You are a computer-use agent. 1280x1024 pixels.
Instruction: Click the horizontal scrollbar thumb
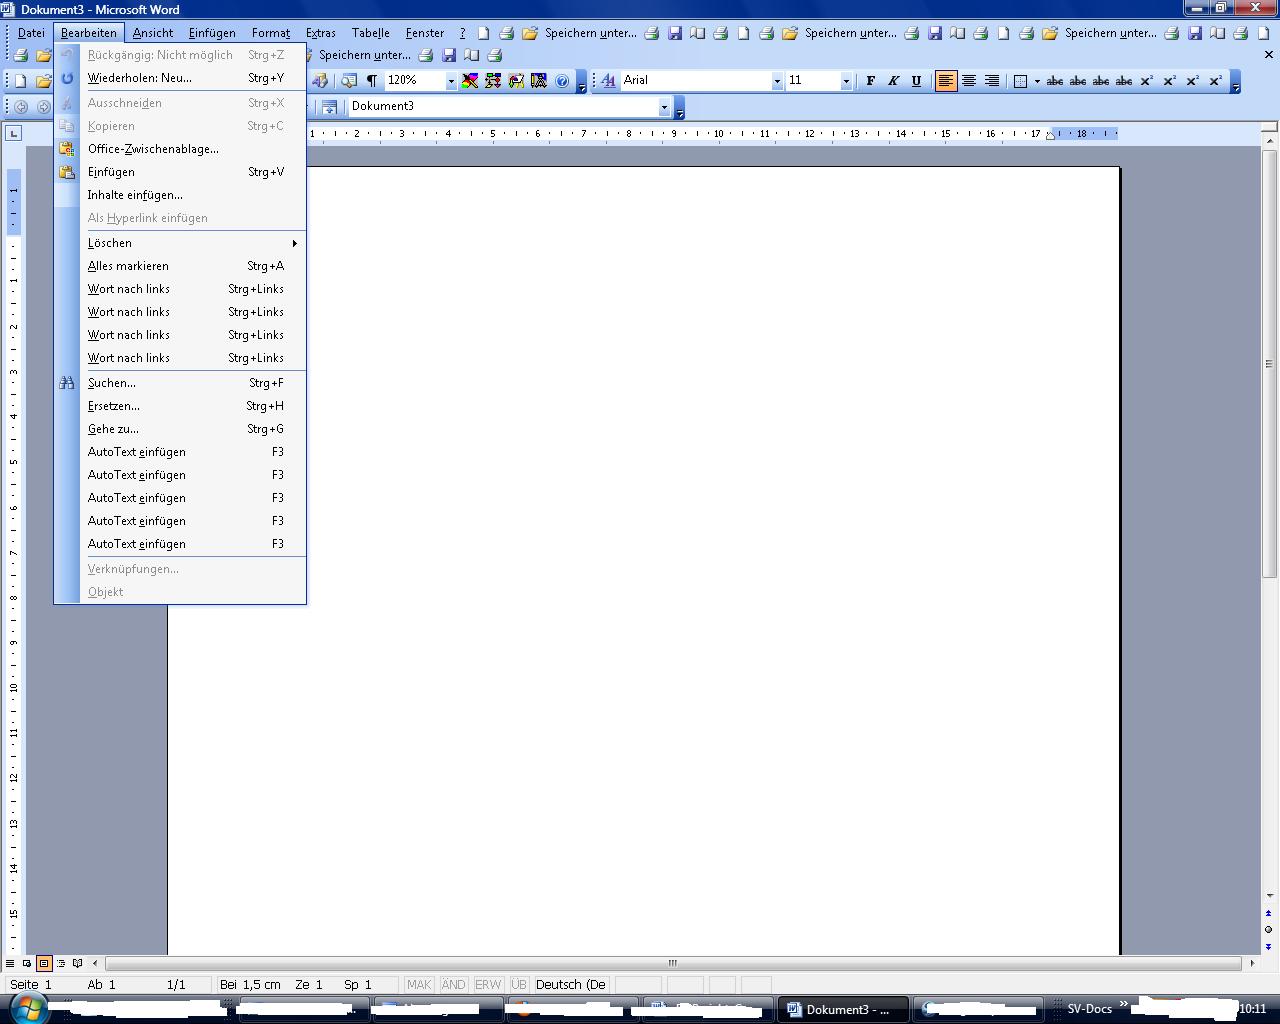point(672,963)
